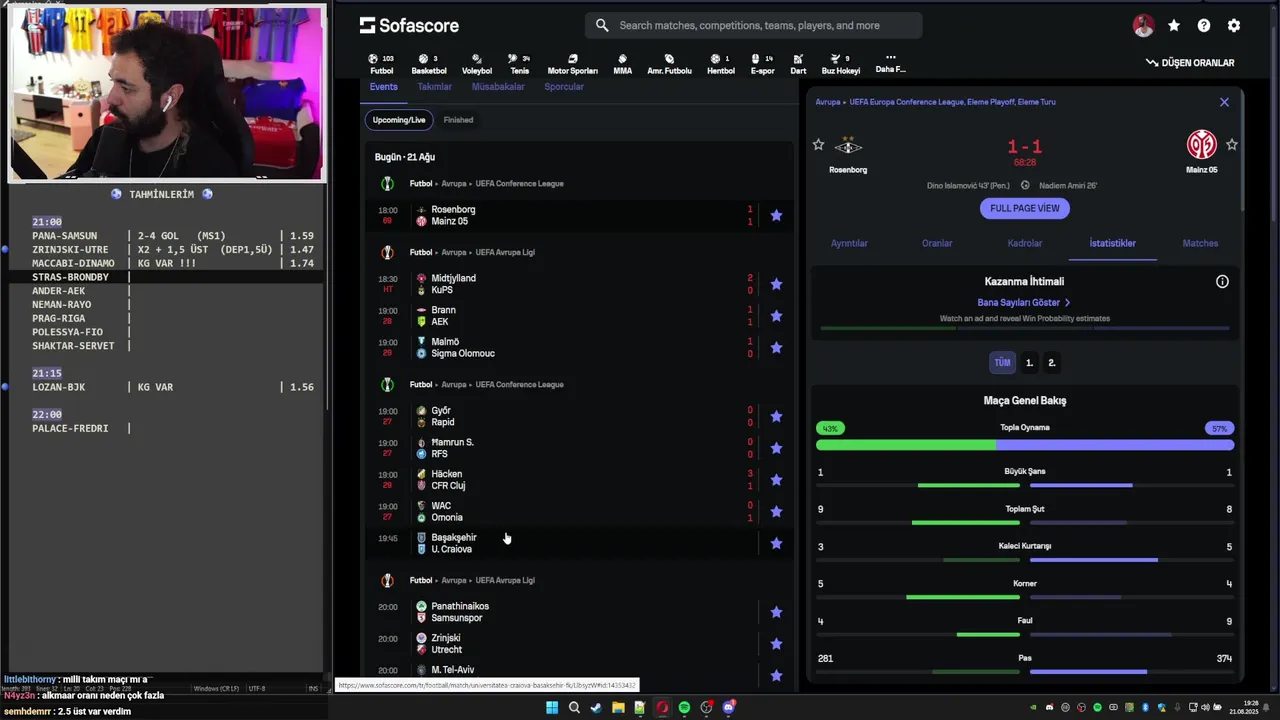
Task: Open the Futbol sport category
Action: (x=381, y=64)
